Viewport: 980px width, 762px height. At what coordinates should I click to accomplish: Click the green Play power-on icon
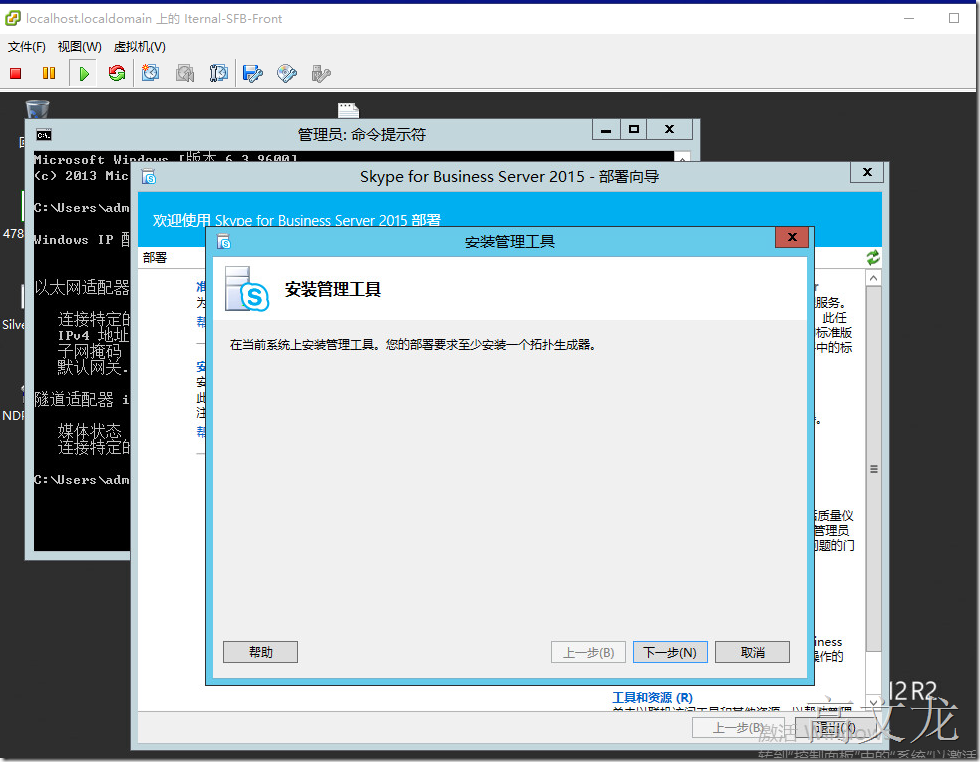click(84, 74)
